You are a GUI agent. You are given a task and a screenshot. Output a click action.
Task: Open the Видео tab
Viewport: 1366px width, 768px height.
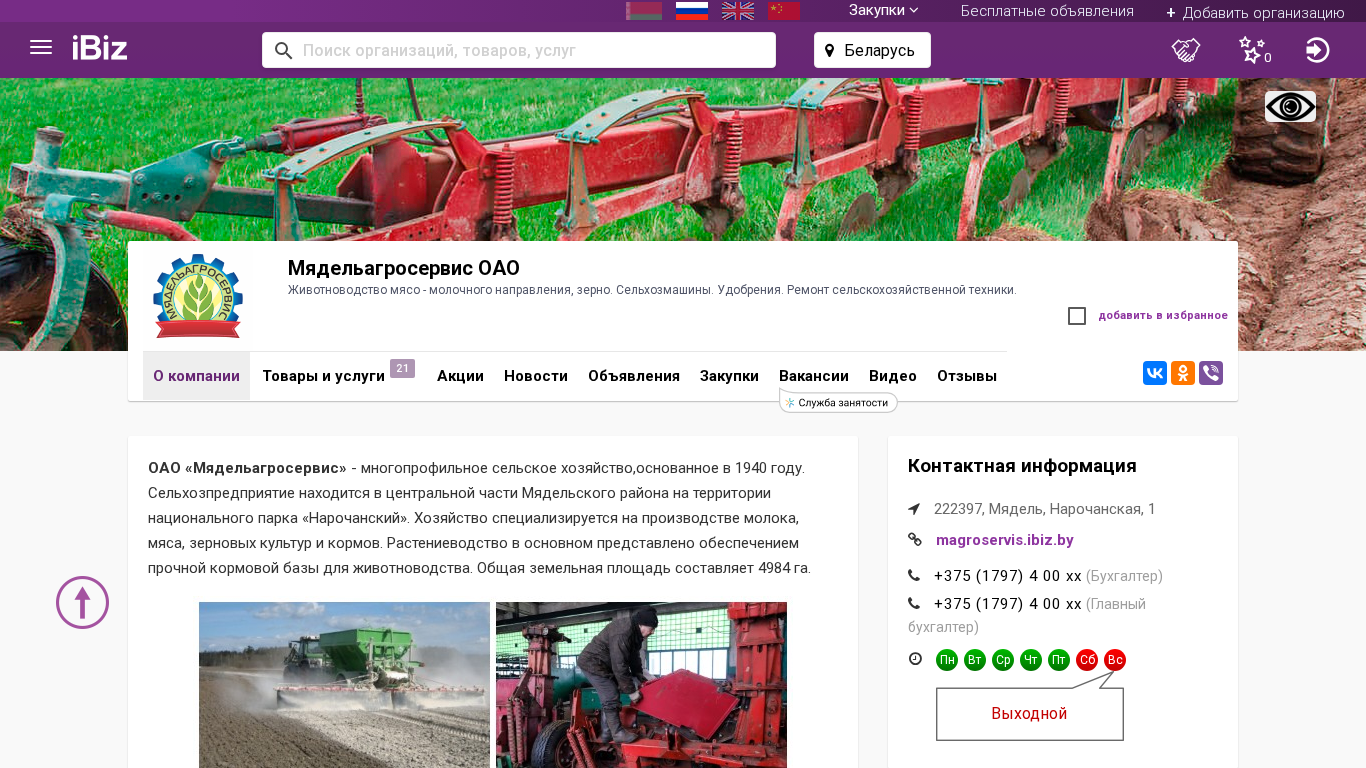(893, 376)
